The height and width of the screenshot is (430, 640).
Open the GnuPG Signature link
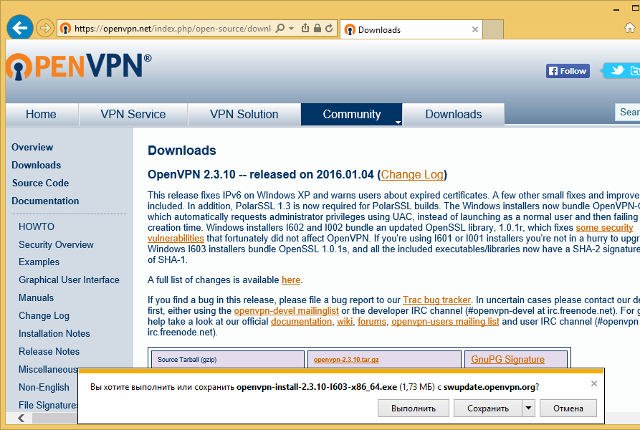pos(508,359)
